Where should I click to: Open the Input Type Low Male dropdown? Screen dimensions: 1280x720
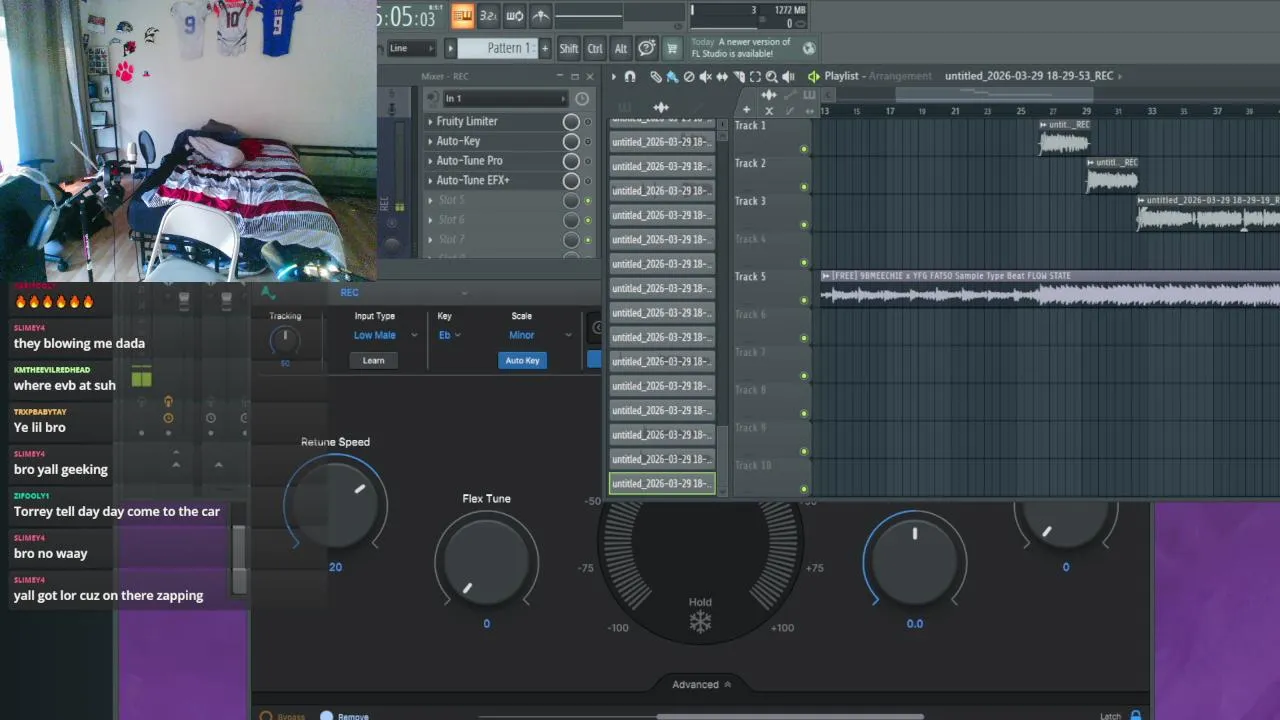[385, 335]
